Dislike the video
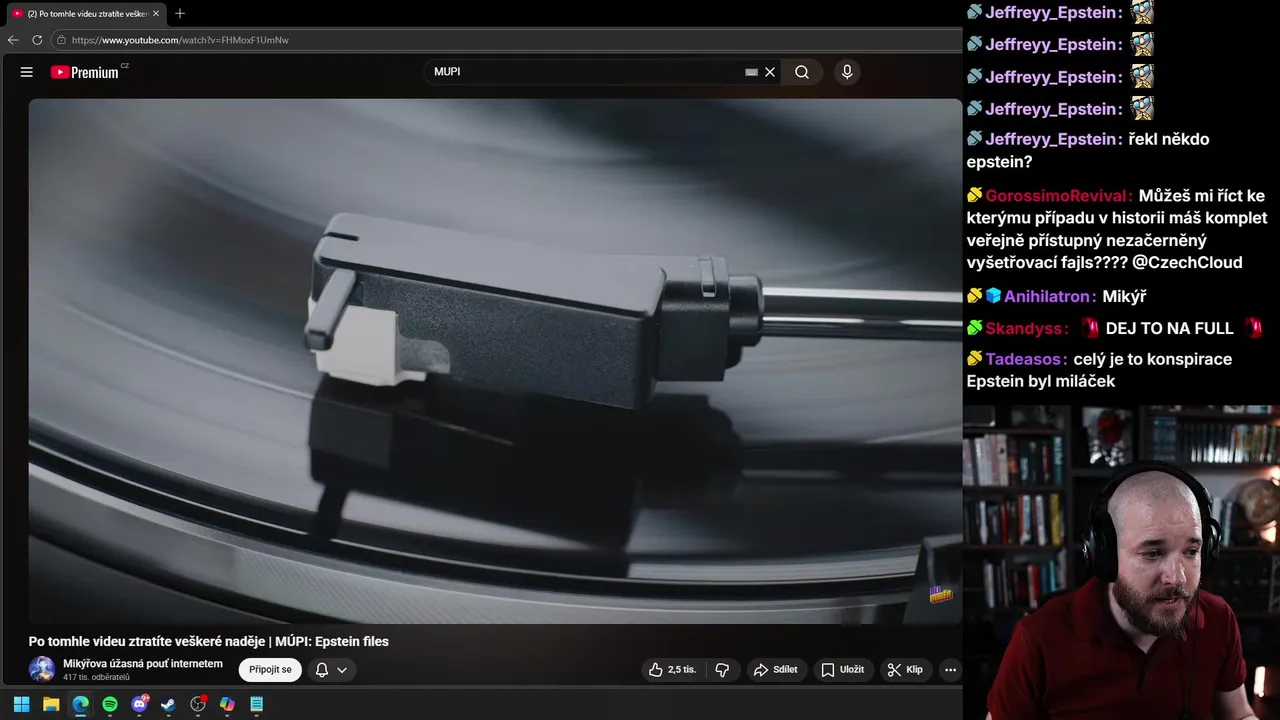 pyautogui.click(x=722, y=670)
